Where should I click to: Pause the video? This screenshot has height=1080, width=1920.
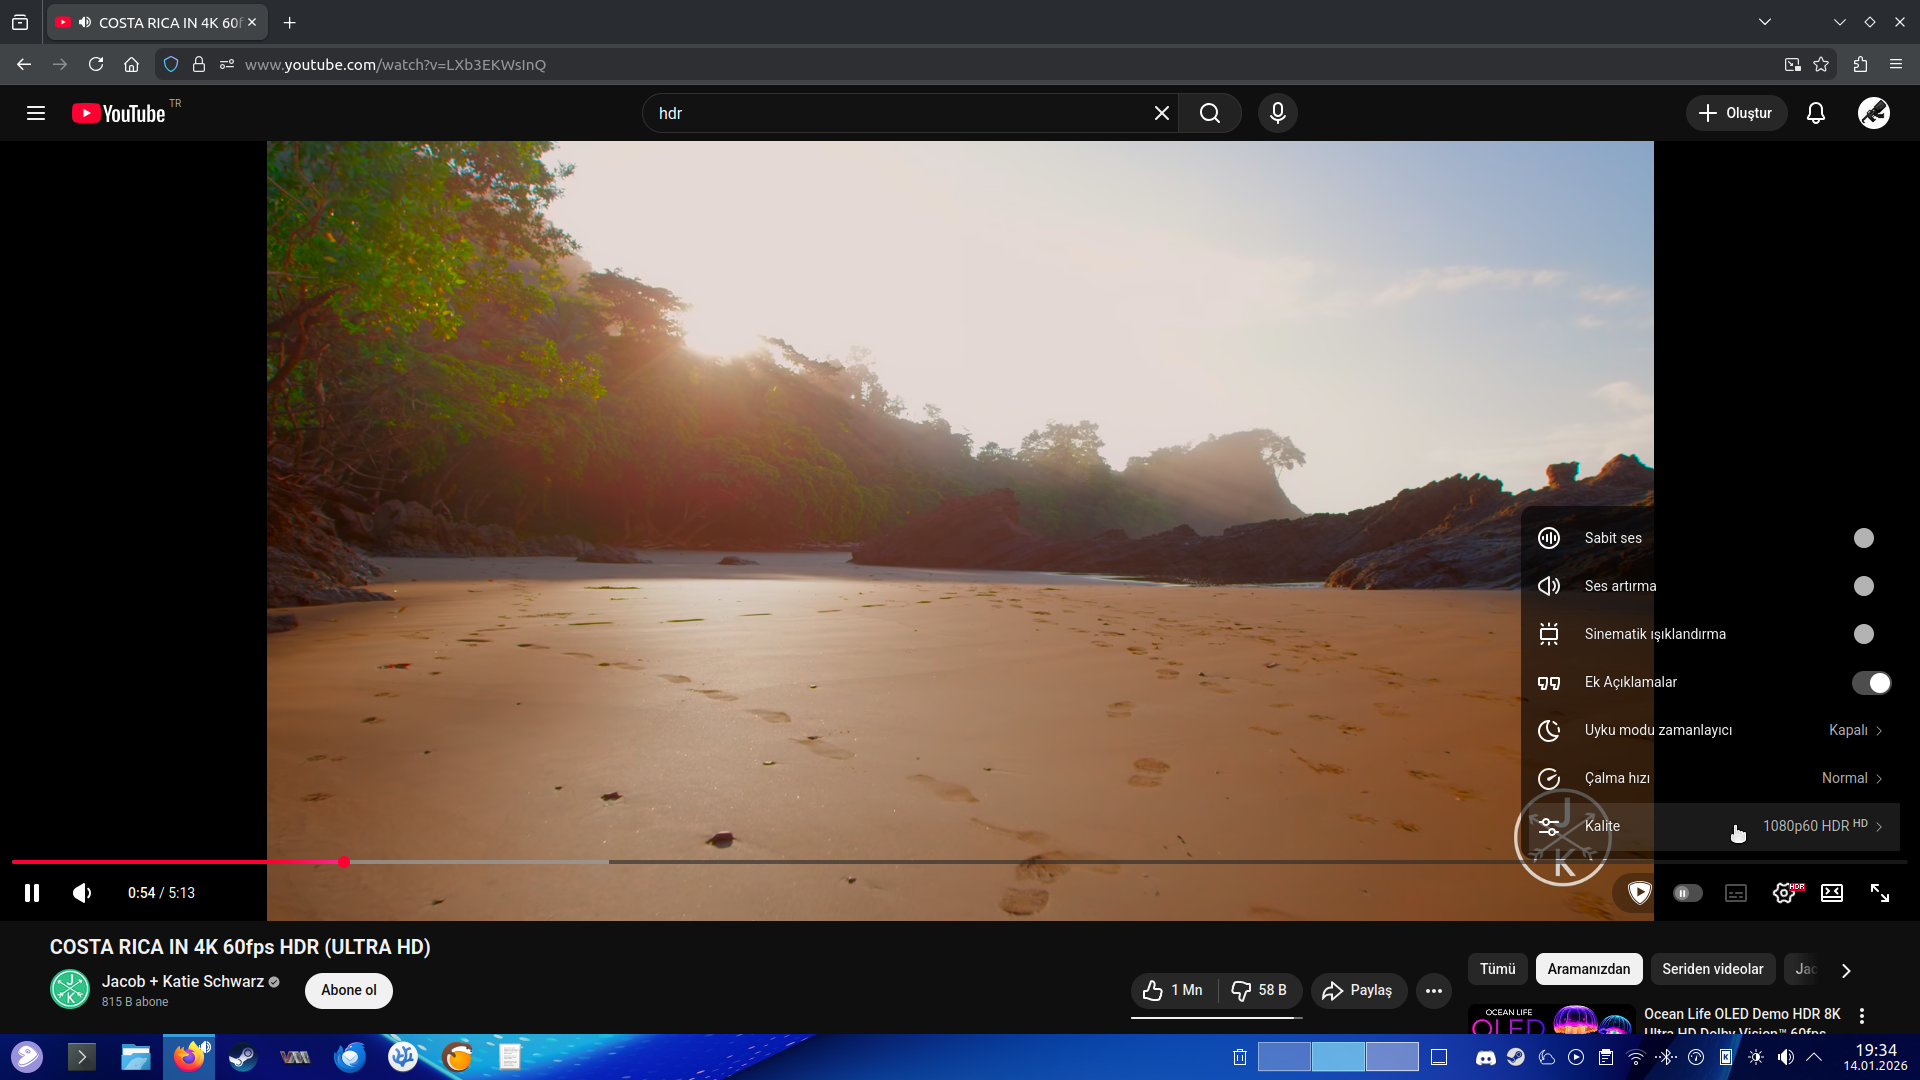click(32, 893)
